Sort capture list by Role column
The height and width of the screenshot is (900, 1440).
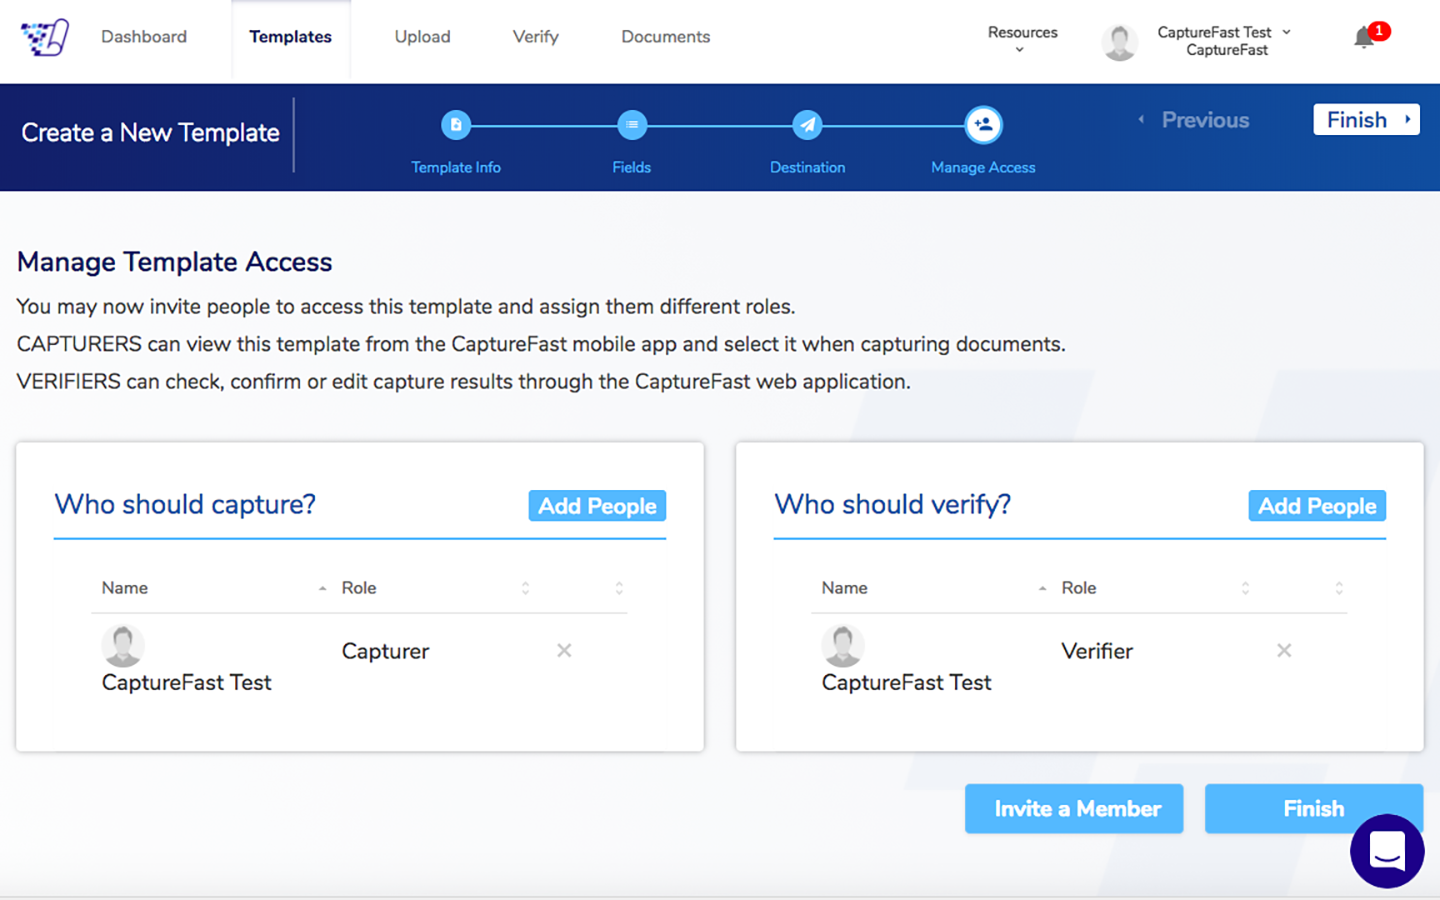(435, 588)
